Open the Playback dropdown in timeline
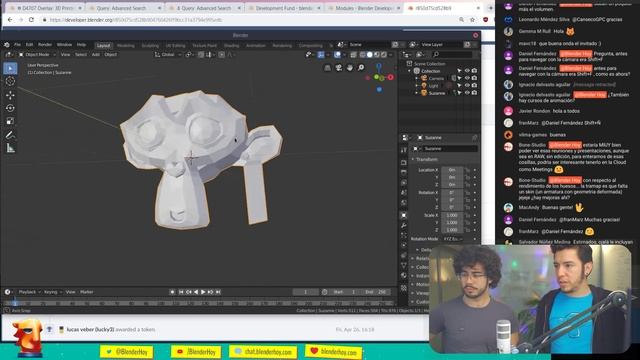 pos(29,292)
